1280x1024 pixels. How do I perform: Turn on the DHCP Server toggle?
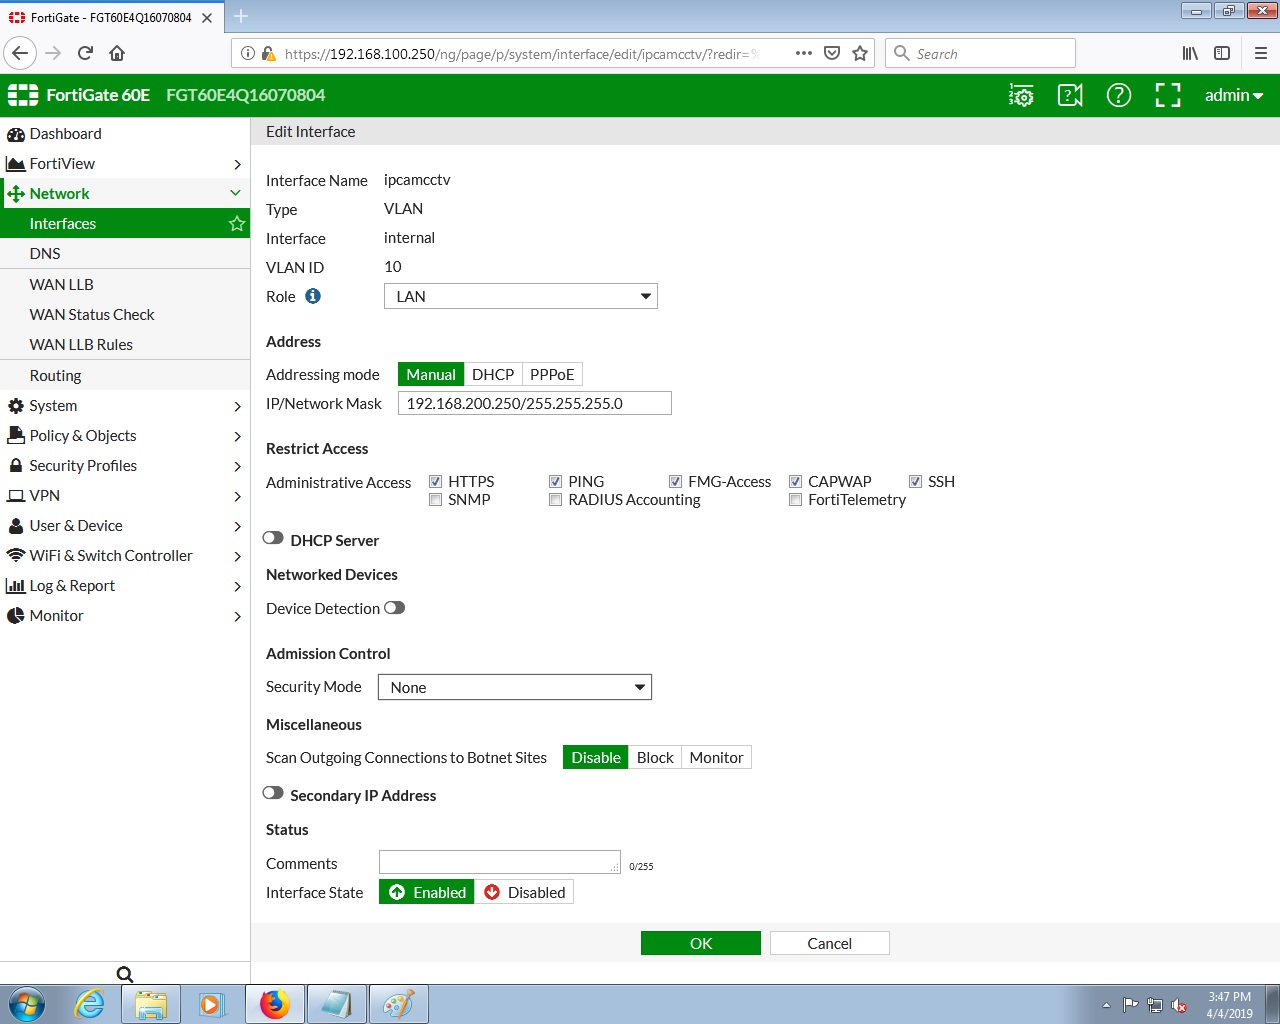[x=273, y=538]
